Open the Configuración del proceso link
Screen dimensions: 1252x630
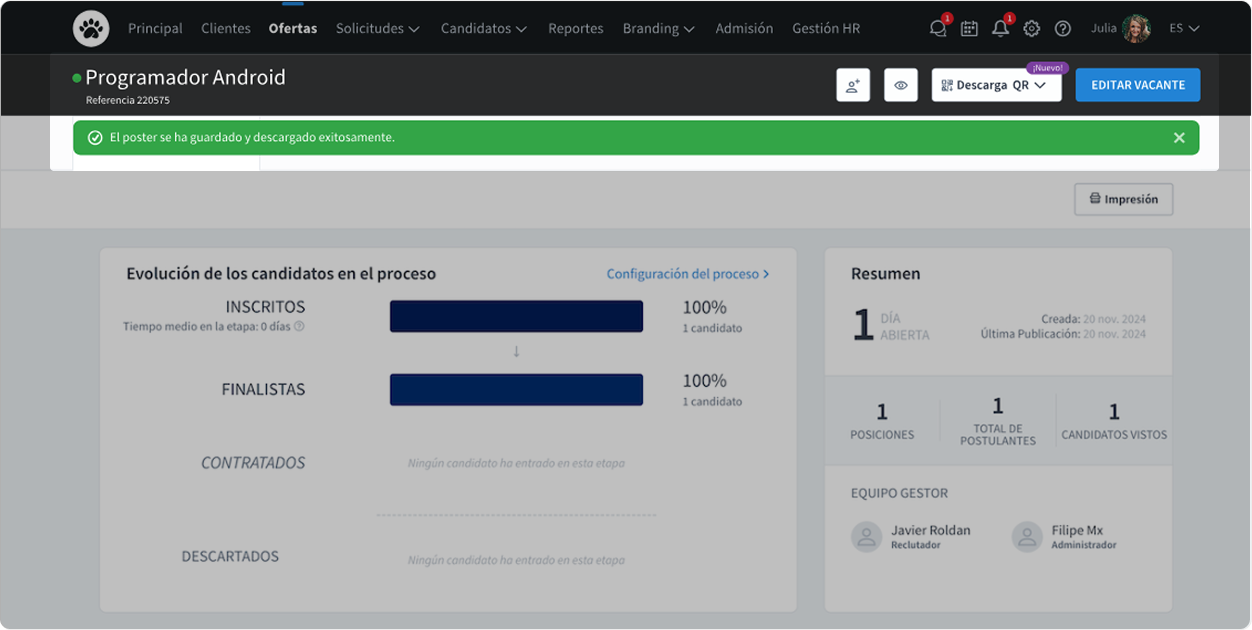(x=688, y=273)
